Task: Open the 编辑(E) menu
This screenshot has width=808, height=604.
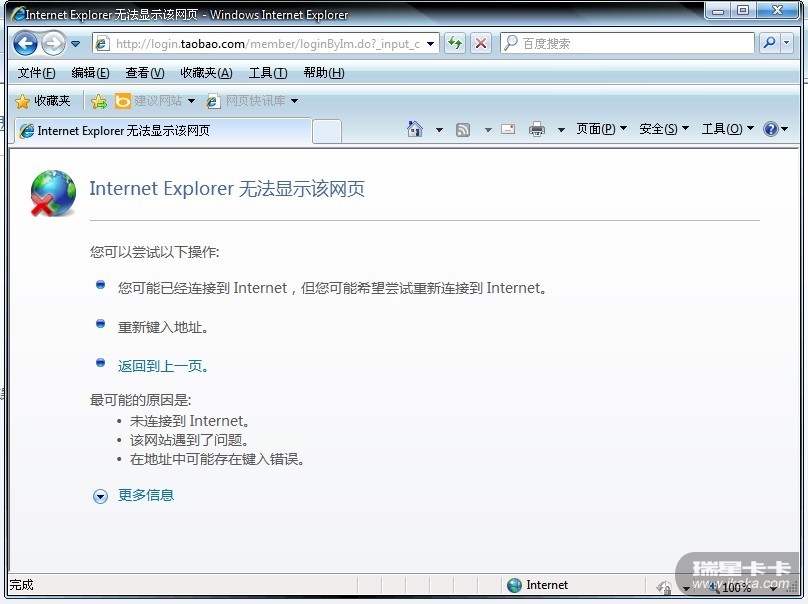Action: click(90, 73)
